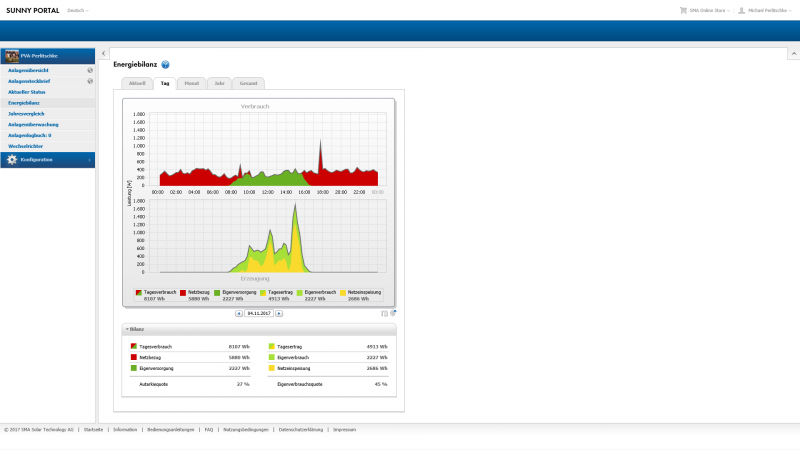Switch to the Jahr tab
The height and width of the screenshot is (450, 800).
pos(219,83)
